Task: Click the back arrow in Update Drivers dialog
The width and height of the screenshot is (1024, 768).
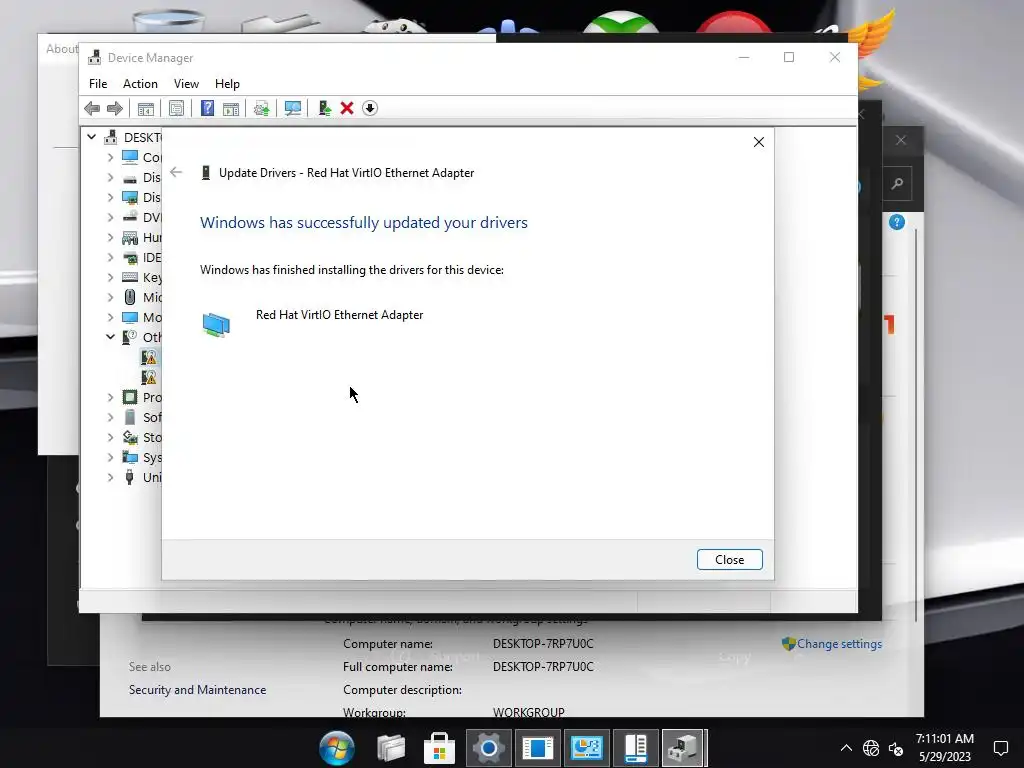Action: point(176,172)
